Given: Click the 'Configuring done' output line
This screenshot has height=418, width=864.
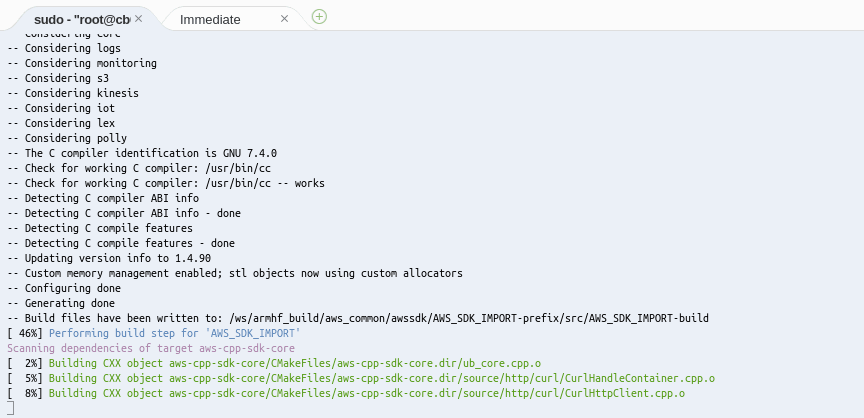Looking at the screenshot, I should [71, 288].
